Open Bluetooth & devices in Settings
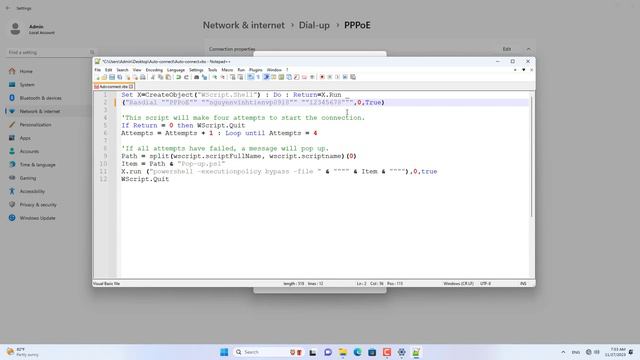 (x=40, y=98)
